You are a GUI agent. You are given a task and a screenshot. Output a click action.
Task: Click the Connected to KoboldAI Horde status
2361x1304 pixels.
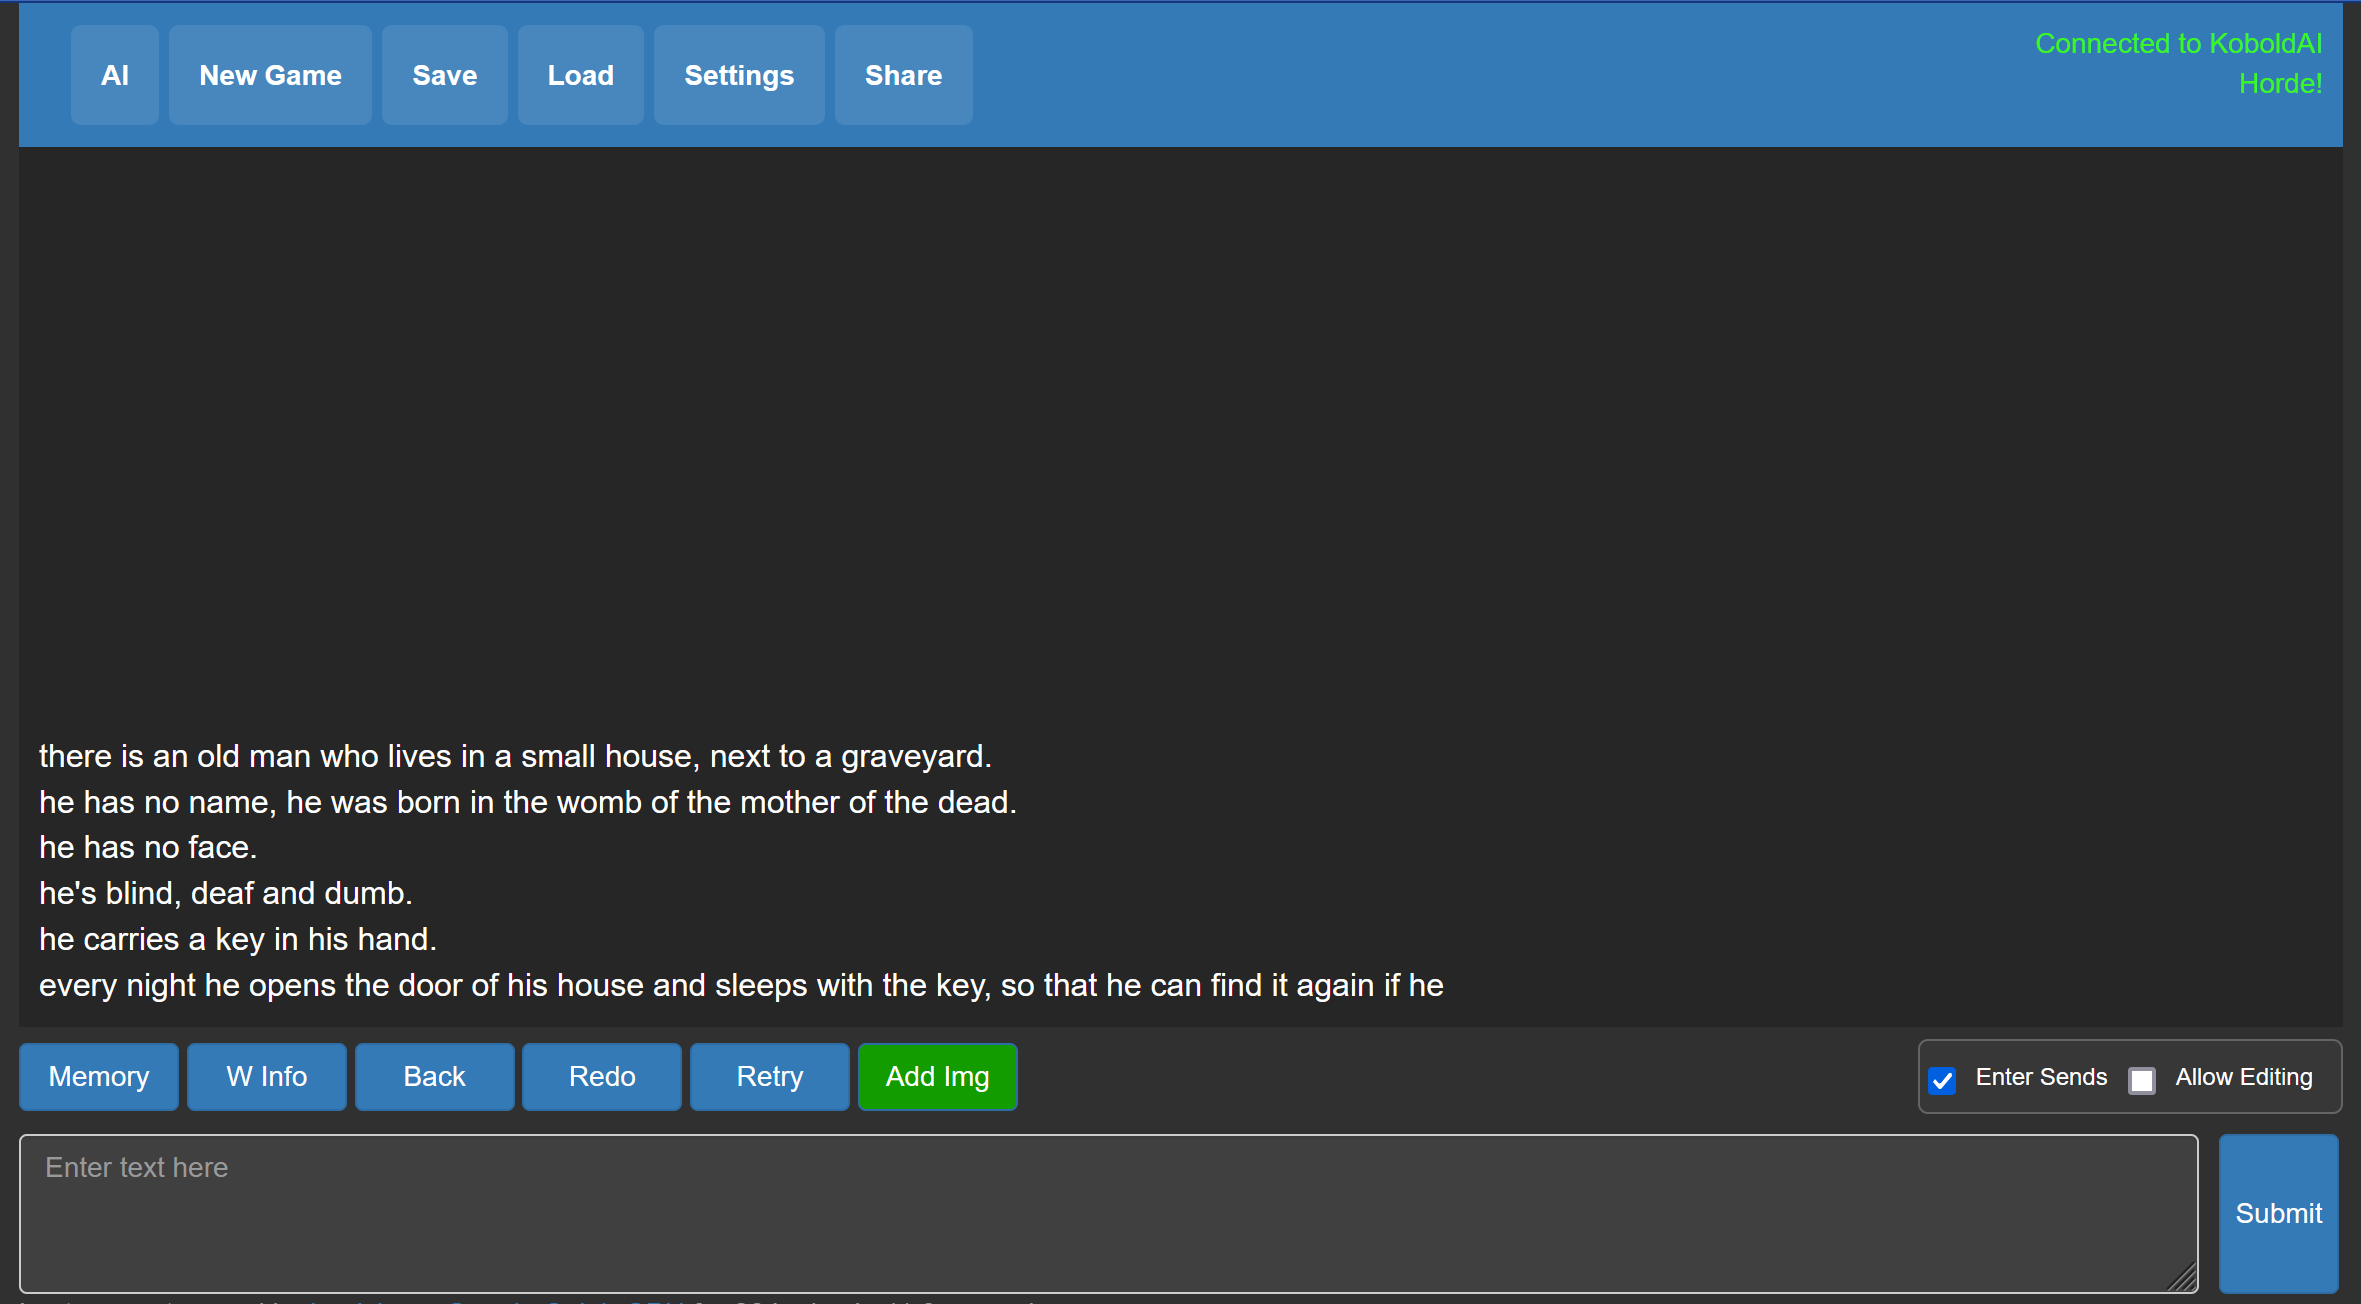click(x=2179, y=63)
